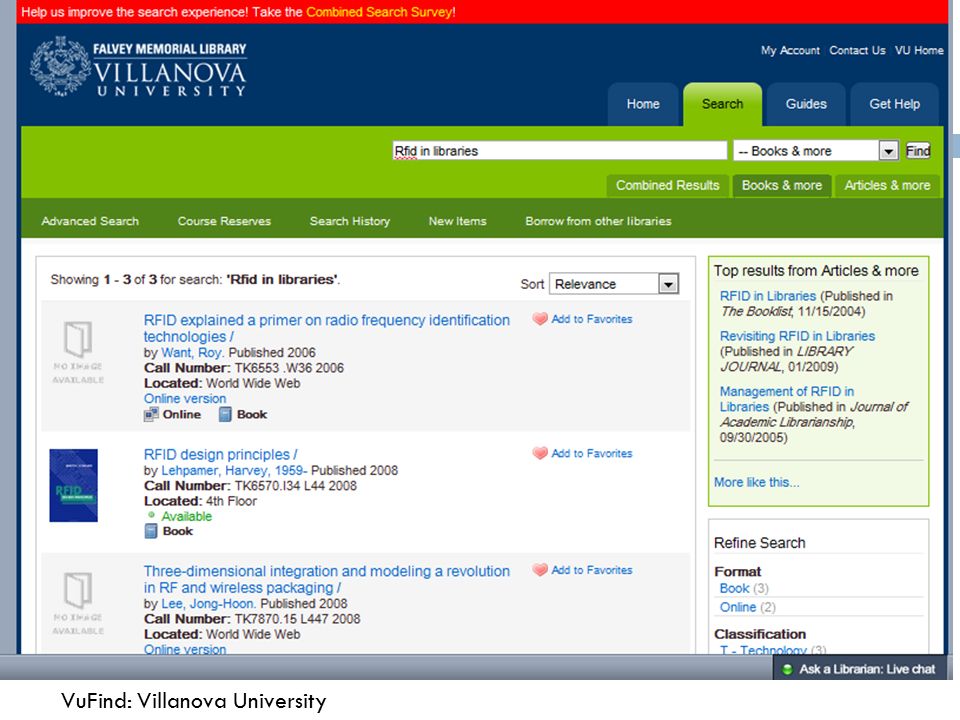The width and height of the screenshot is (960, 720).
Task: Switch to Combined Results tab
Action: [x=667, y=186]
